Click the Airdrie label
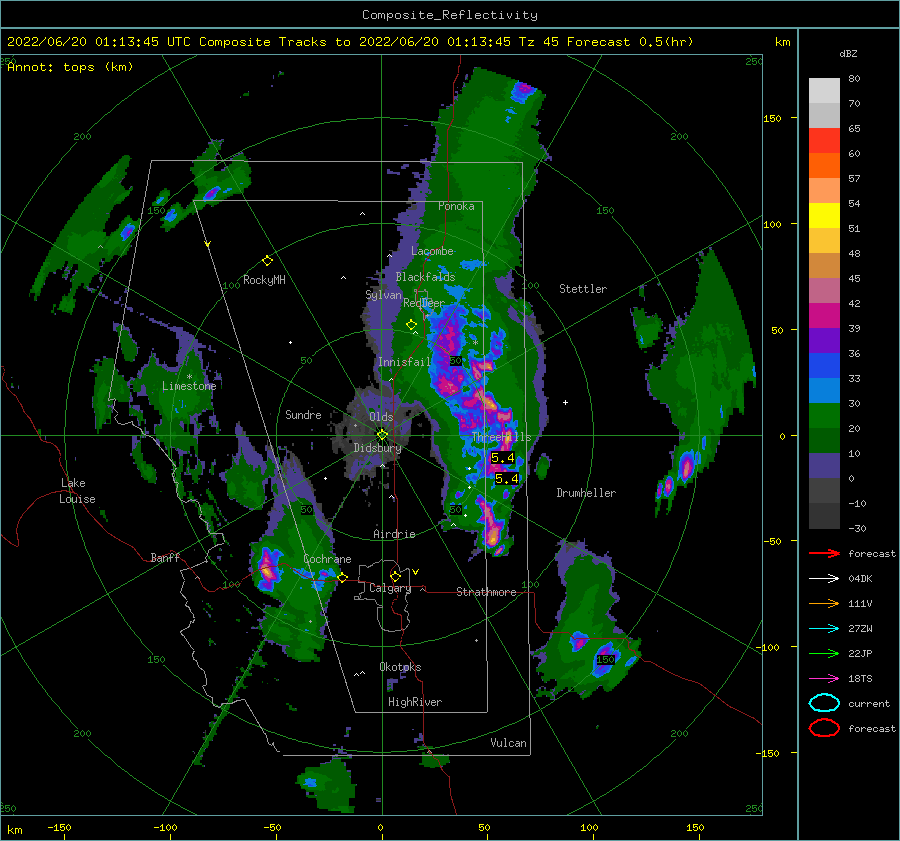Screen dimensions: 900x841 pyautogui.click(x=394, y=534)
